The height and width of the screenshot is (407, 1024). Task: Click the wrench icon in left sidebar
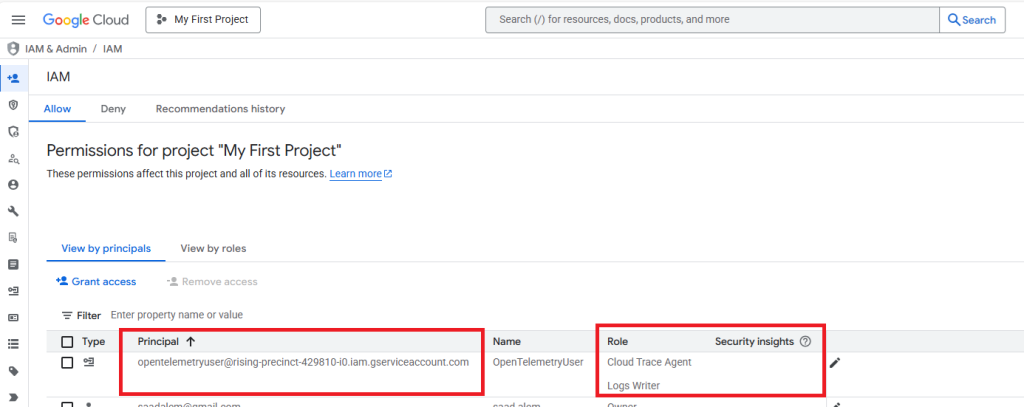[x=13, y=211]
